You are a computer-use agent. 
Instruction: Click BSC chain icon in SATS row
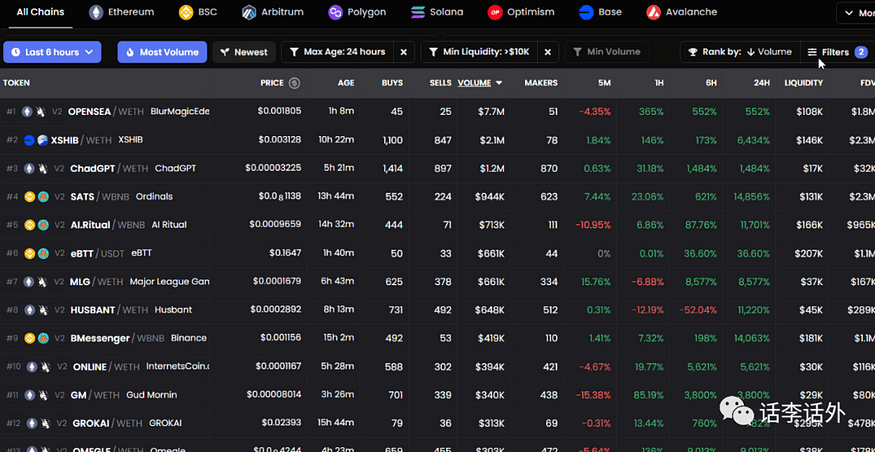tap(30, 196)
